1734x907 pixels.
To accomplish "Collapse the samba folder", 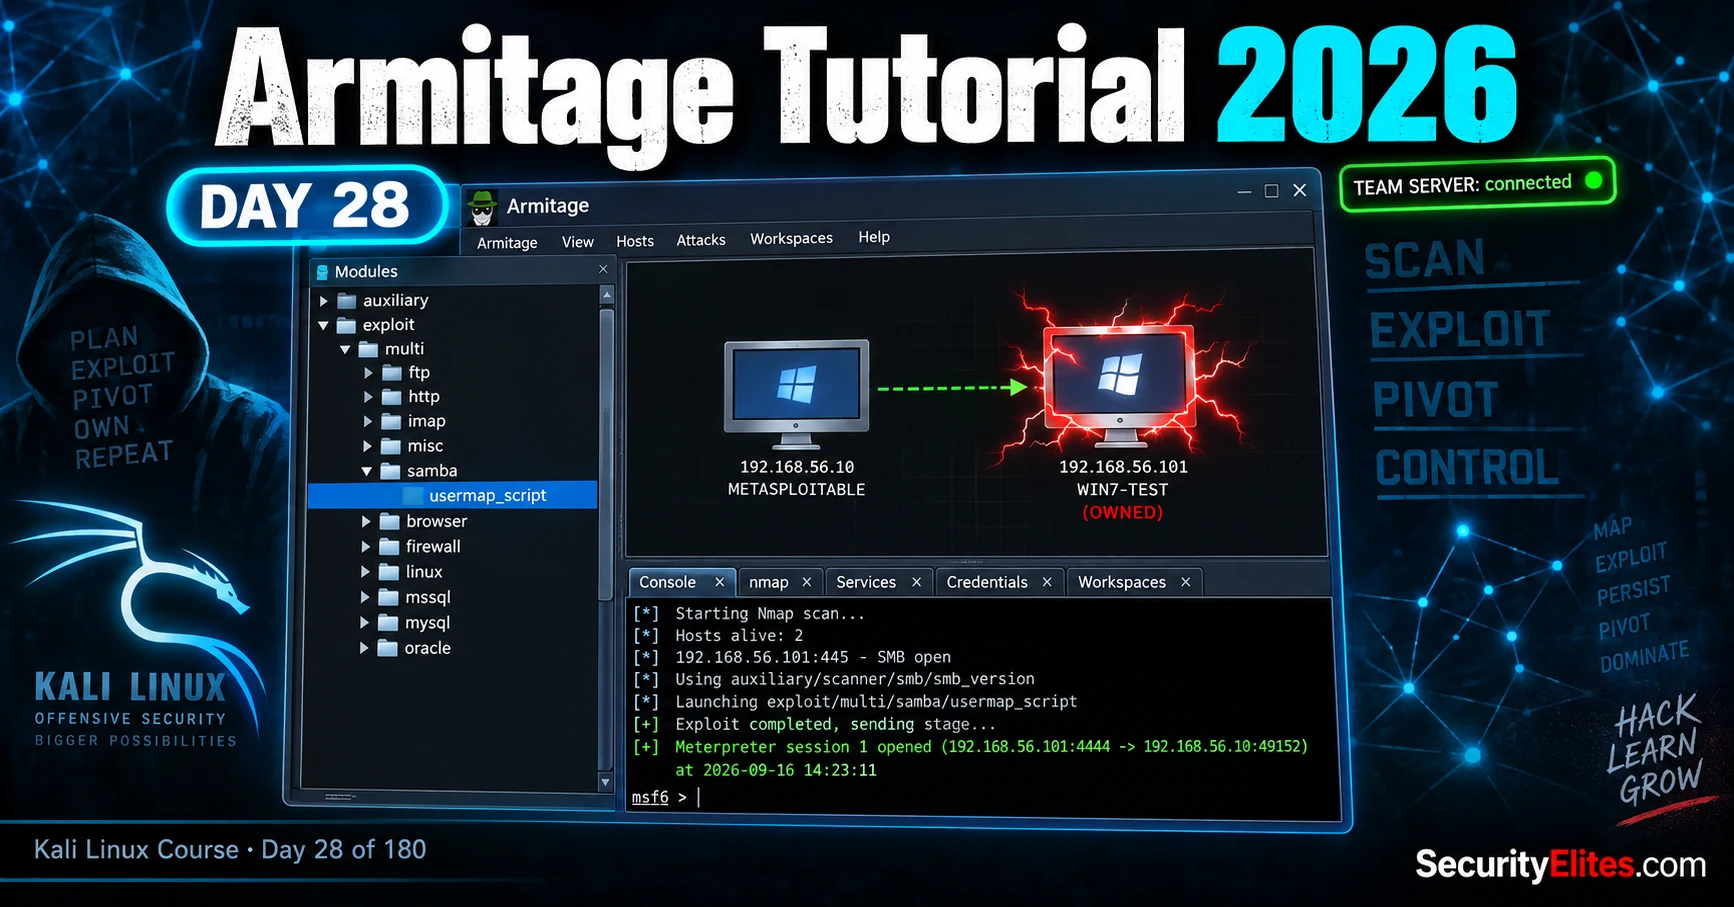I will point(367,471).
